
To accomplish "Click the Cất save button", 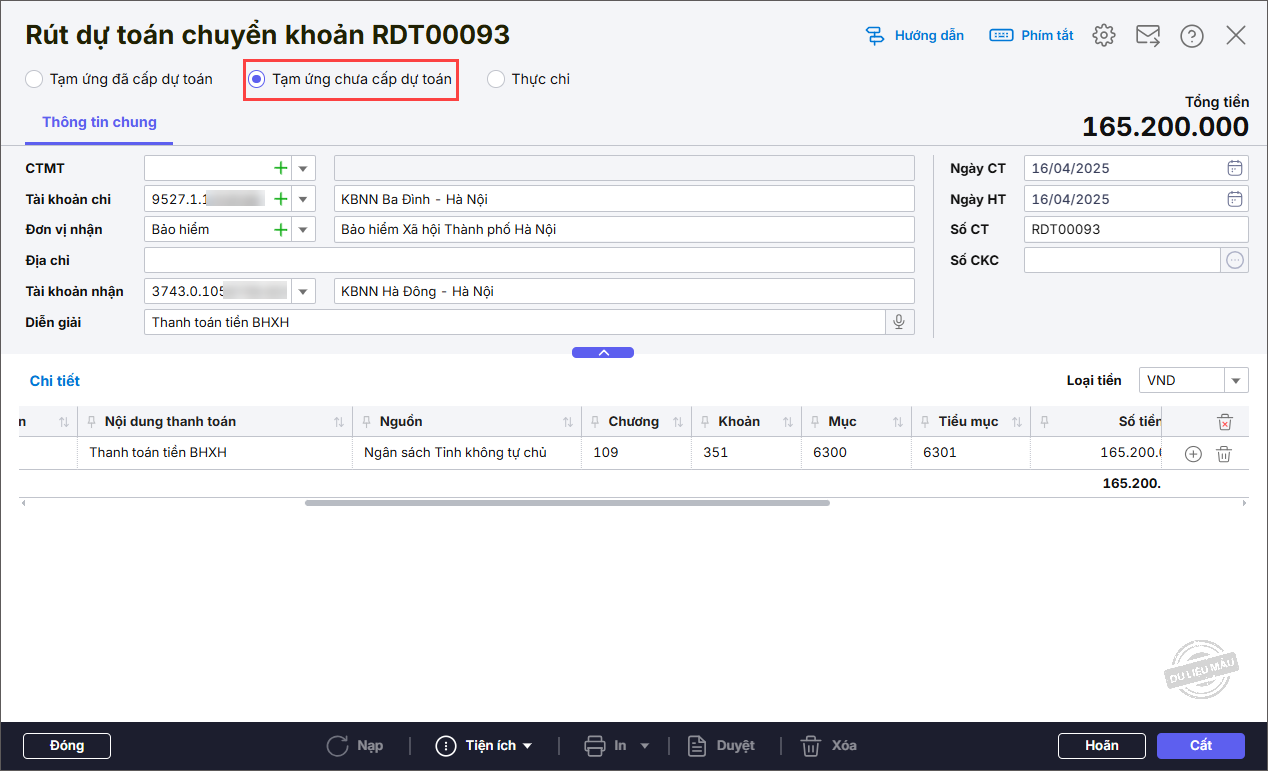I will tap(1200, 745).
